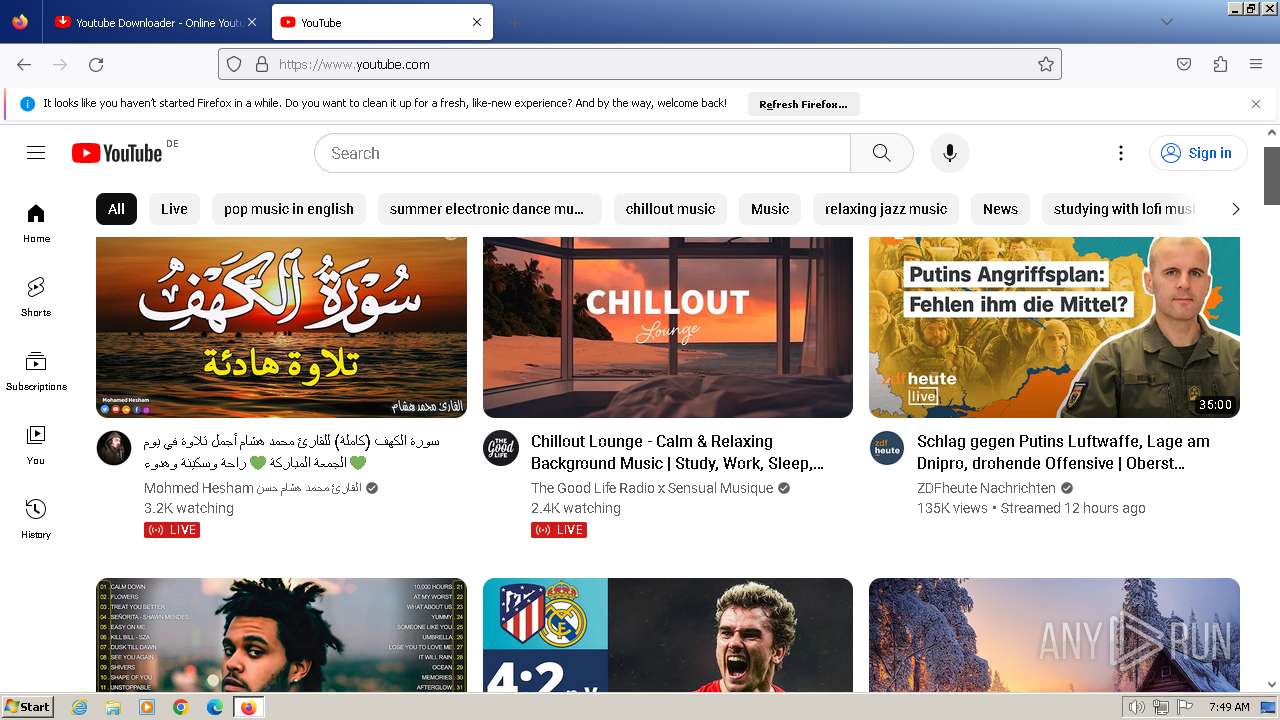Screen dimensions: 1280x720
Task: Close the YouTube browser tab
Action: click(477, 22)
